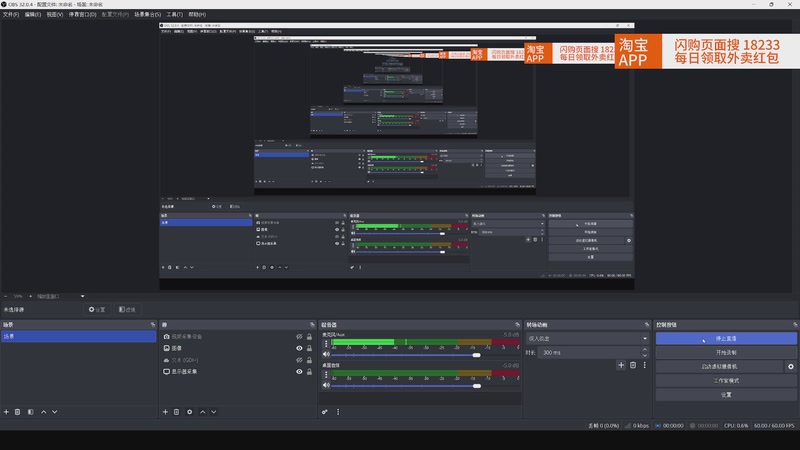Zoom in preview with the plus icon
The height and width of the screenshot is (450, 800).
30,296
